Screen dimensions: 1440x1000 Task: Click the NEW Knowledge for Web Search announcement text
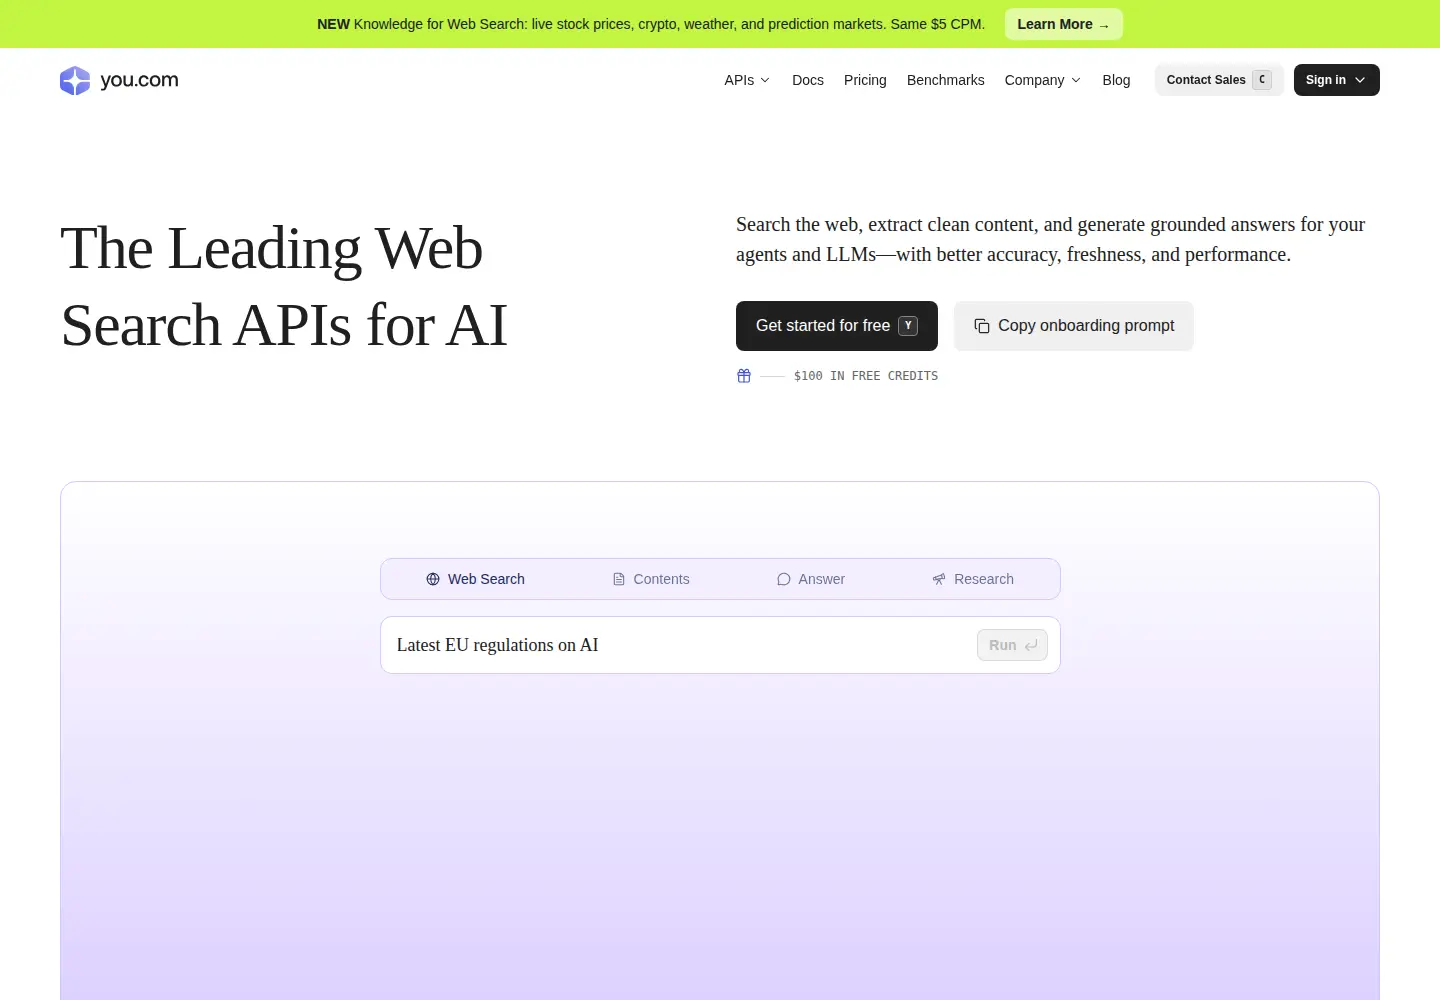point(651,24)
